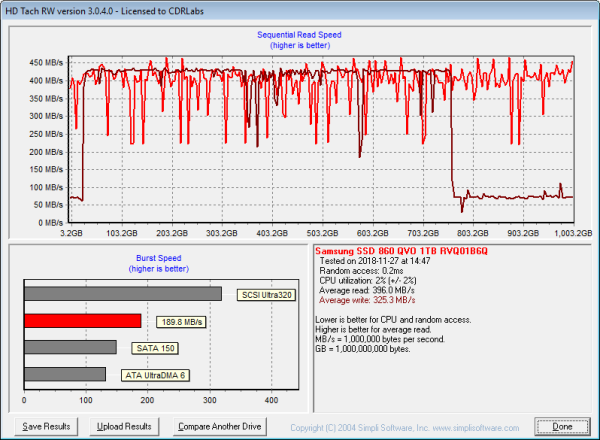The image size is (600, 440).
Task: Click the Samsung SSD 860 QVO drive name
Action: pyautogui.click(x=400, y=249)
